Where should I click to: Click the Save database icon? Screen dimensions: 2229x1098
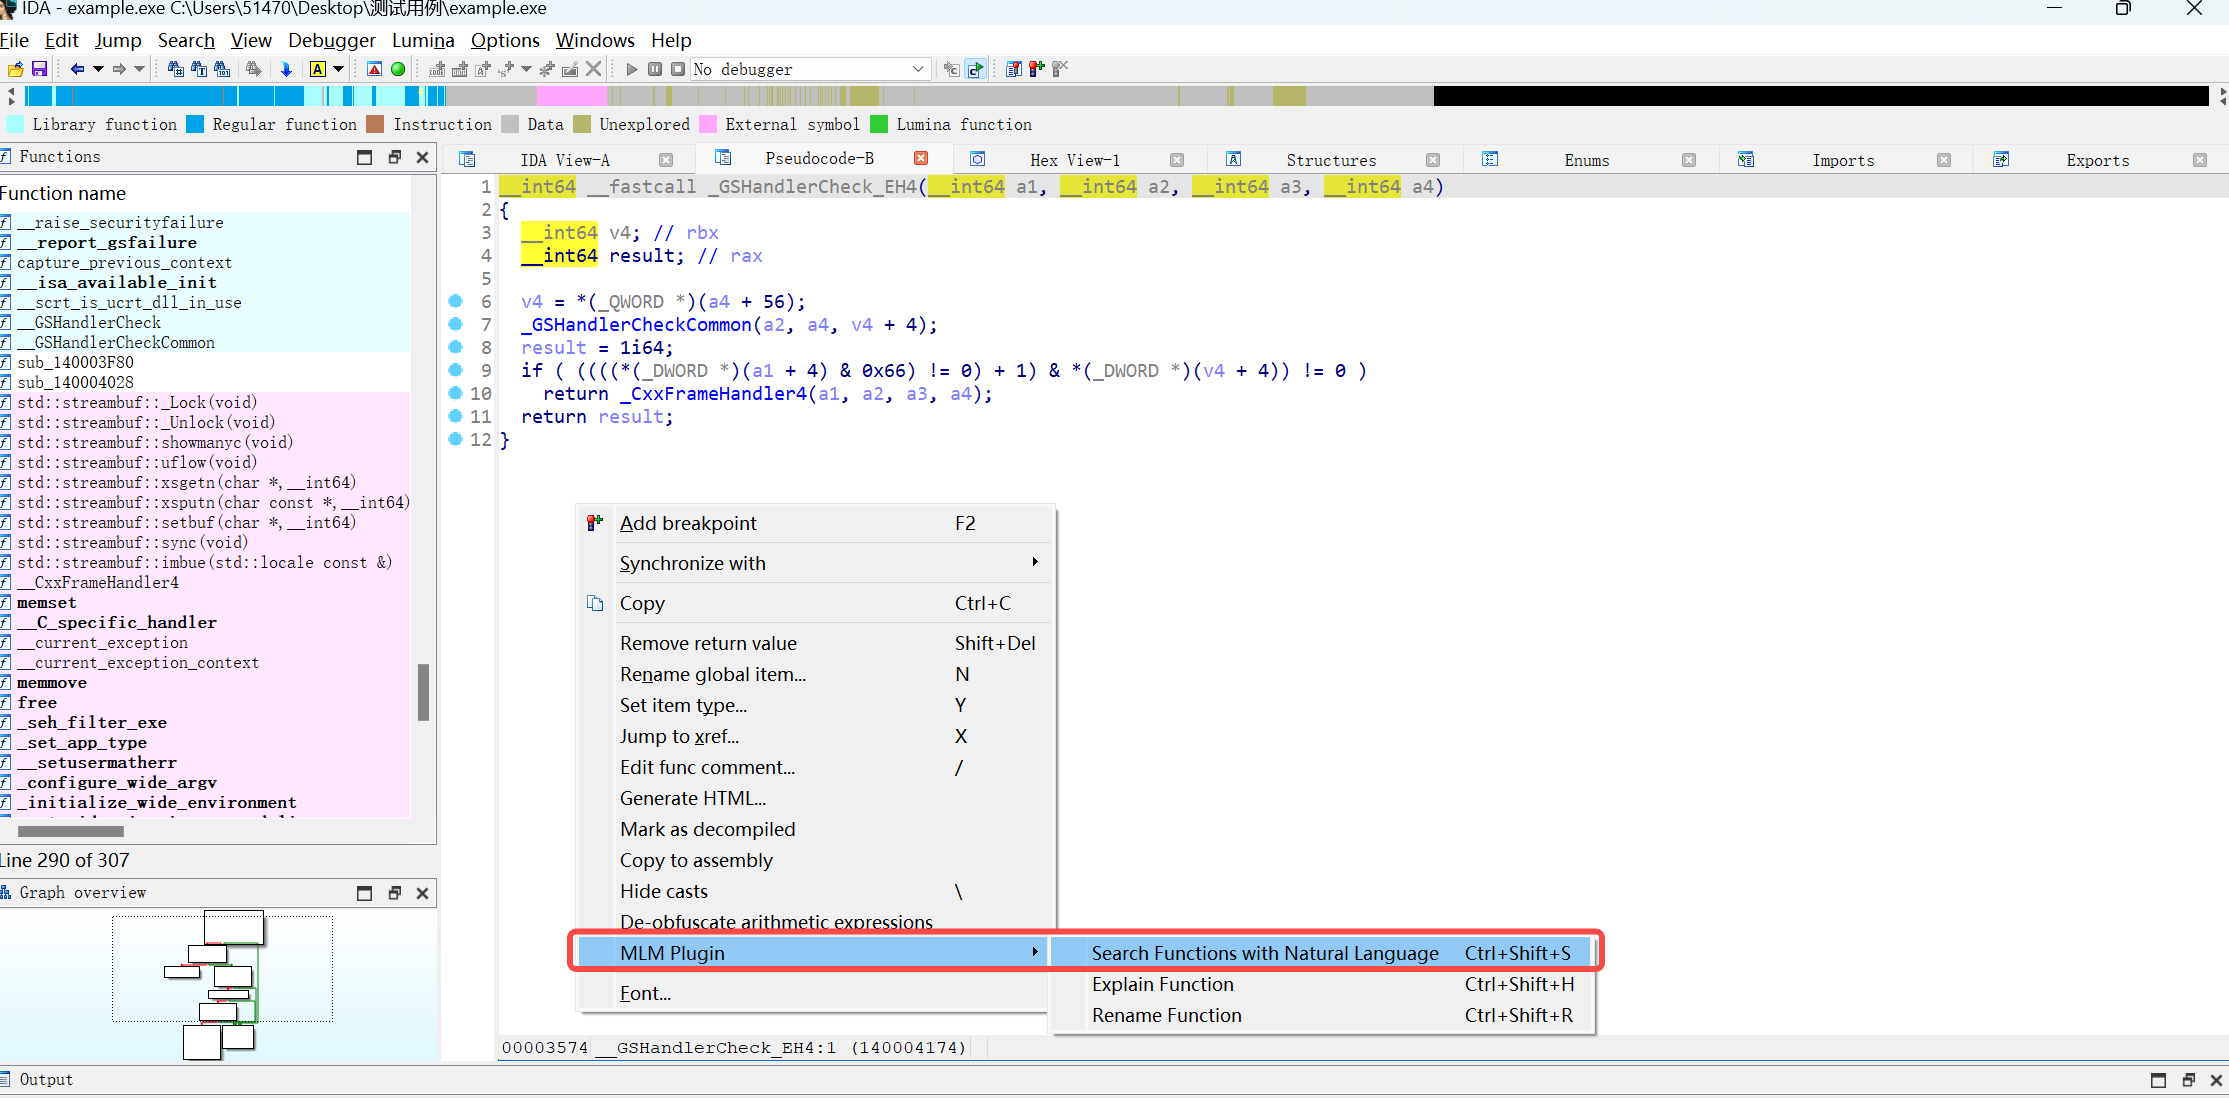coord(39,69)
